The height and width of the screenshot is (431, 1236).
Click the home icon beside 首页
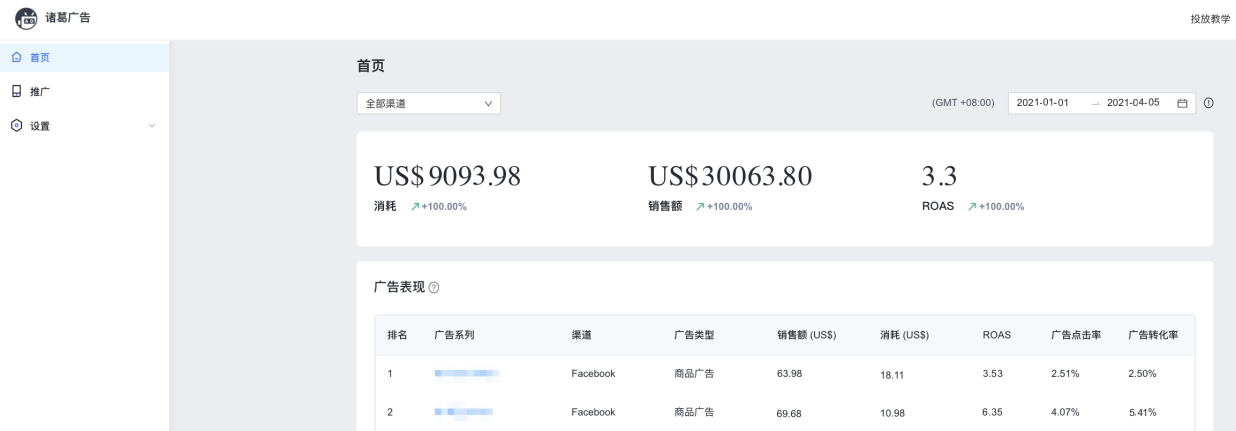(15, 57)
